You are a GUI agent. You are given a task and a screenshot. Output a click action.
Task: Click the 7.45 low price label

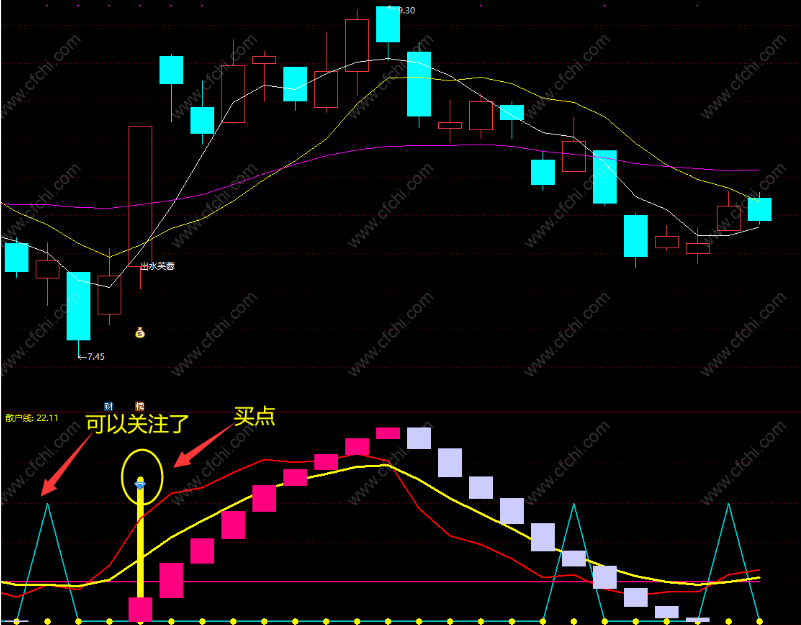(96, 357)
